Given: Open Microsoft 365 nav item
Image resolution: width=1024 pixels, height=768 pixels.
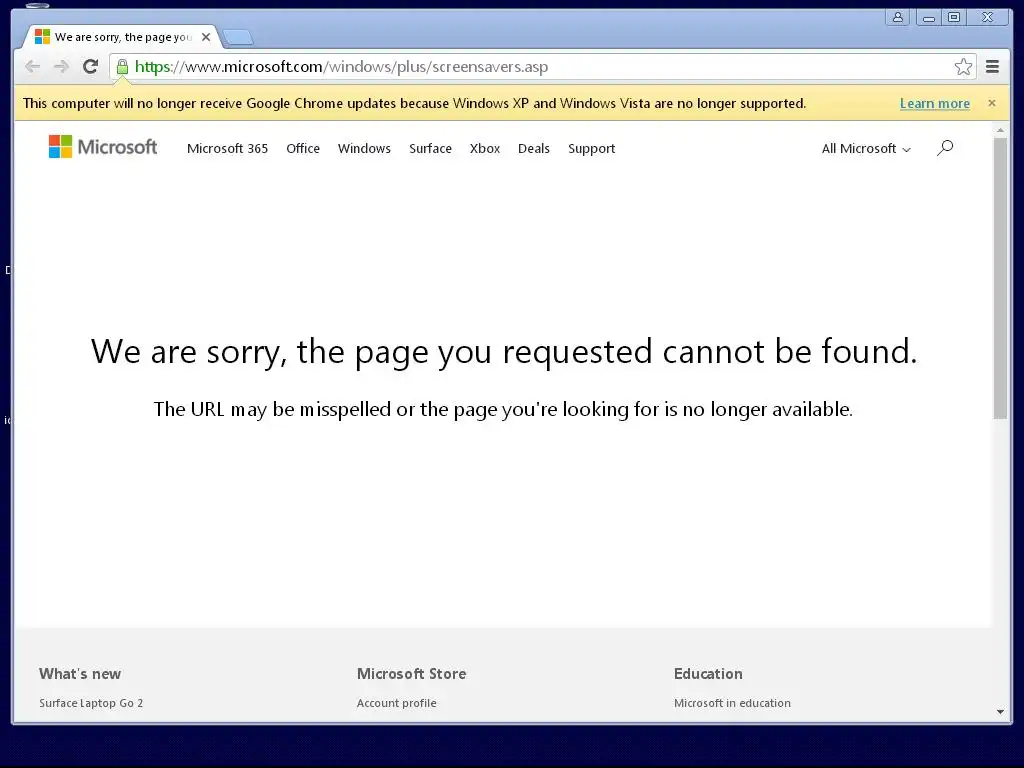Looking at the screenshot, I should tap(227, 148).
